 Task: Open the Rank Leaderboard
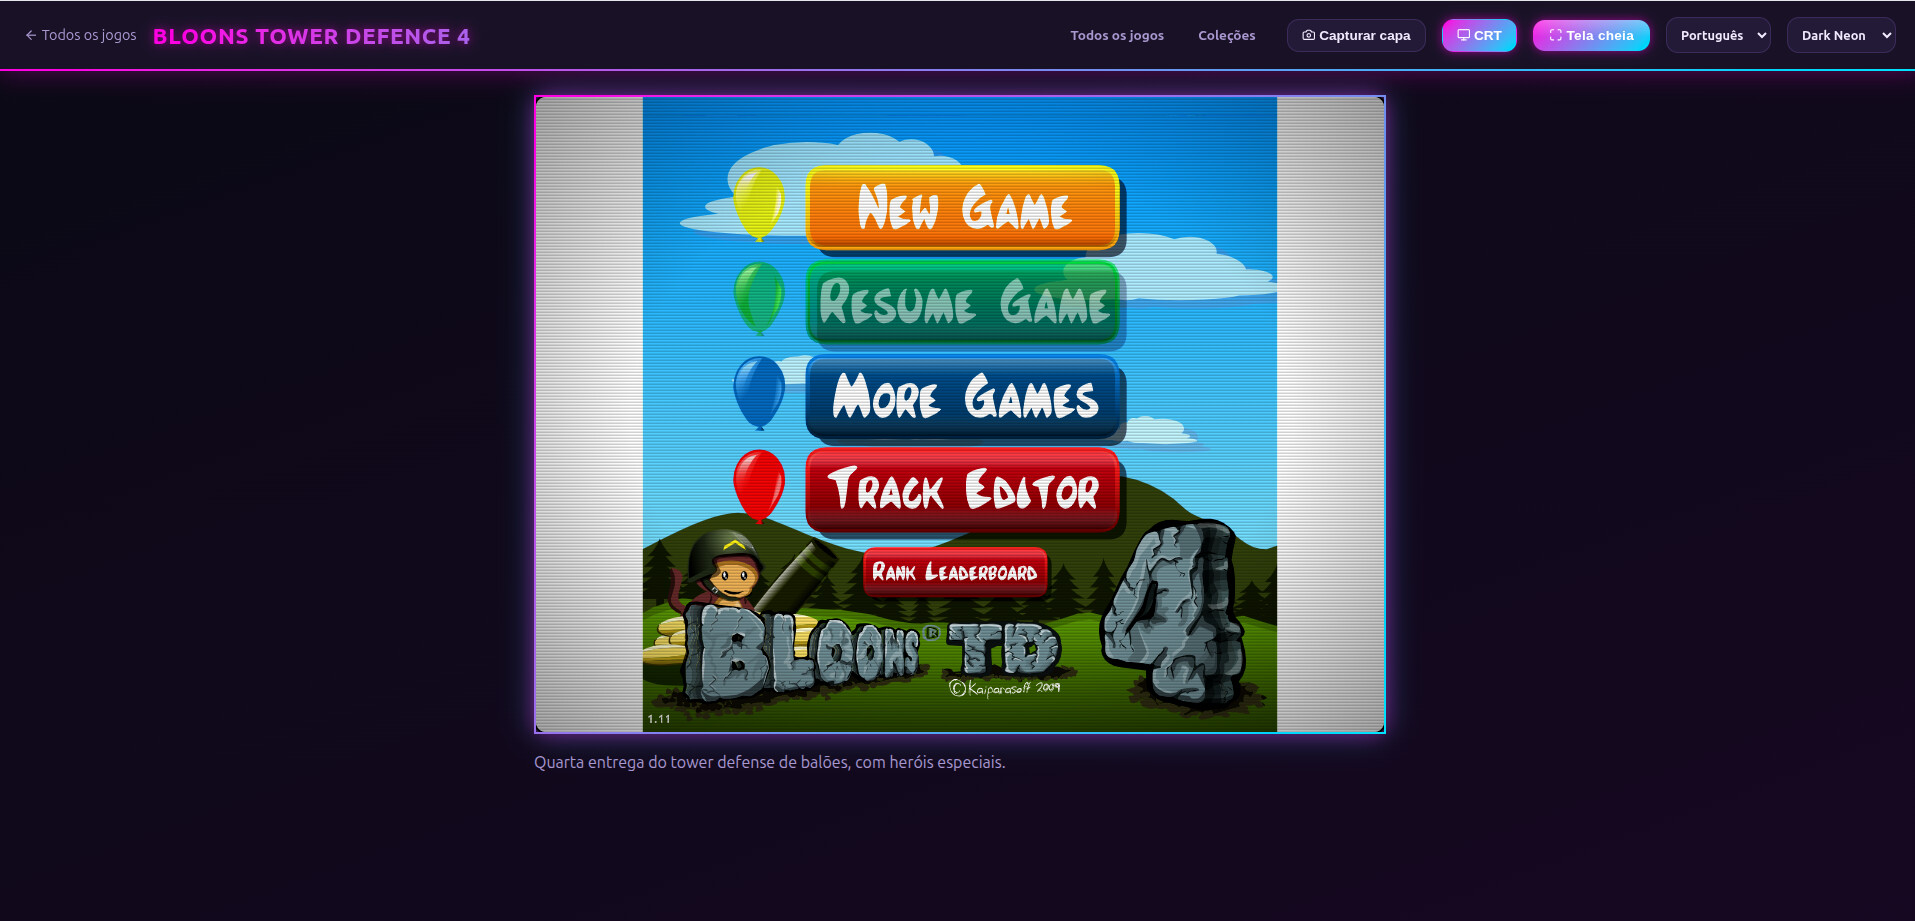tap(955, 572)
